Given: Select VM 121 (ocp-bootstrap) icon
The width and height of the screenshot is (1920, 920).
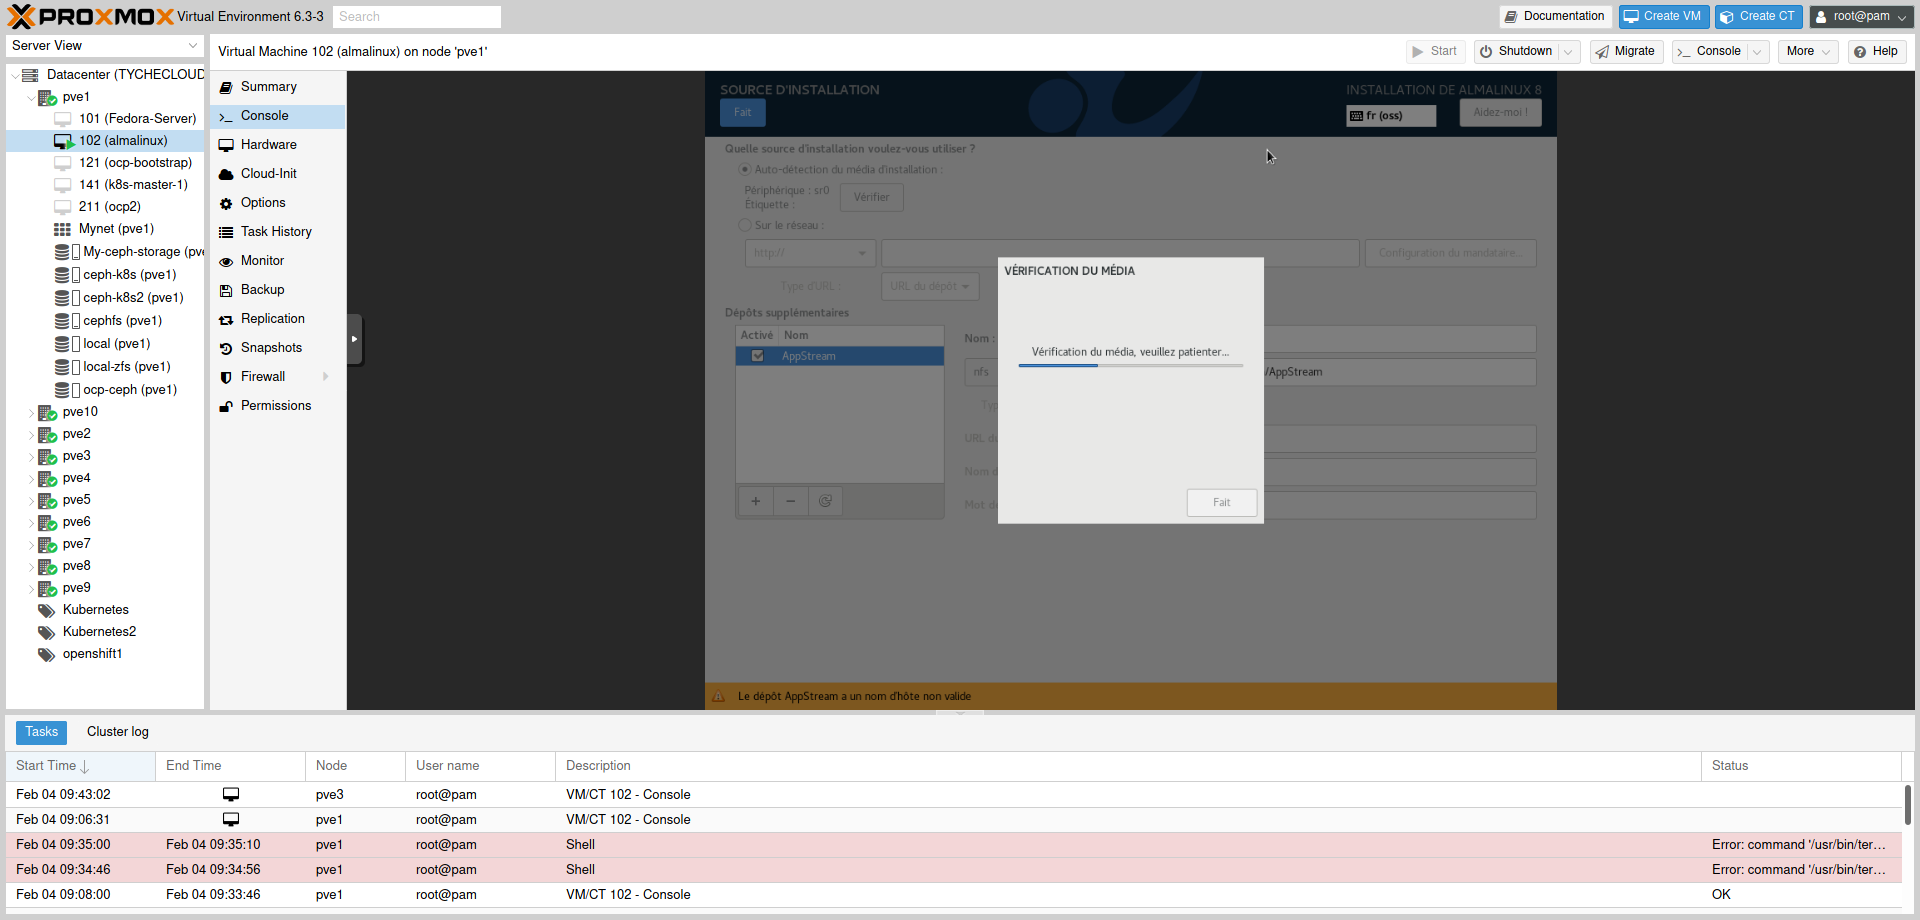Looking at the screenshot, I should pos(62,163).
